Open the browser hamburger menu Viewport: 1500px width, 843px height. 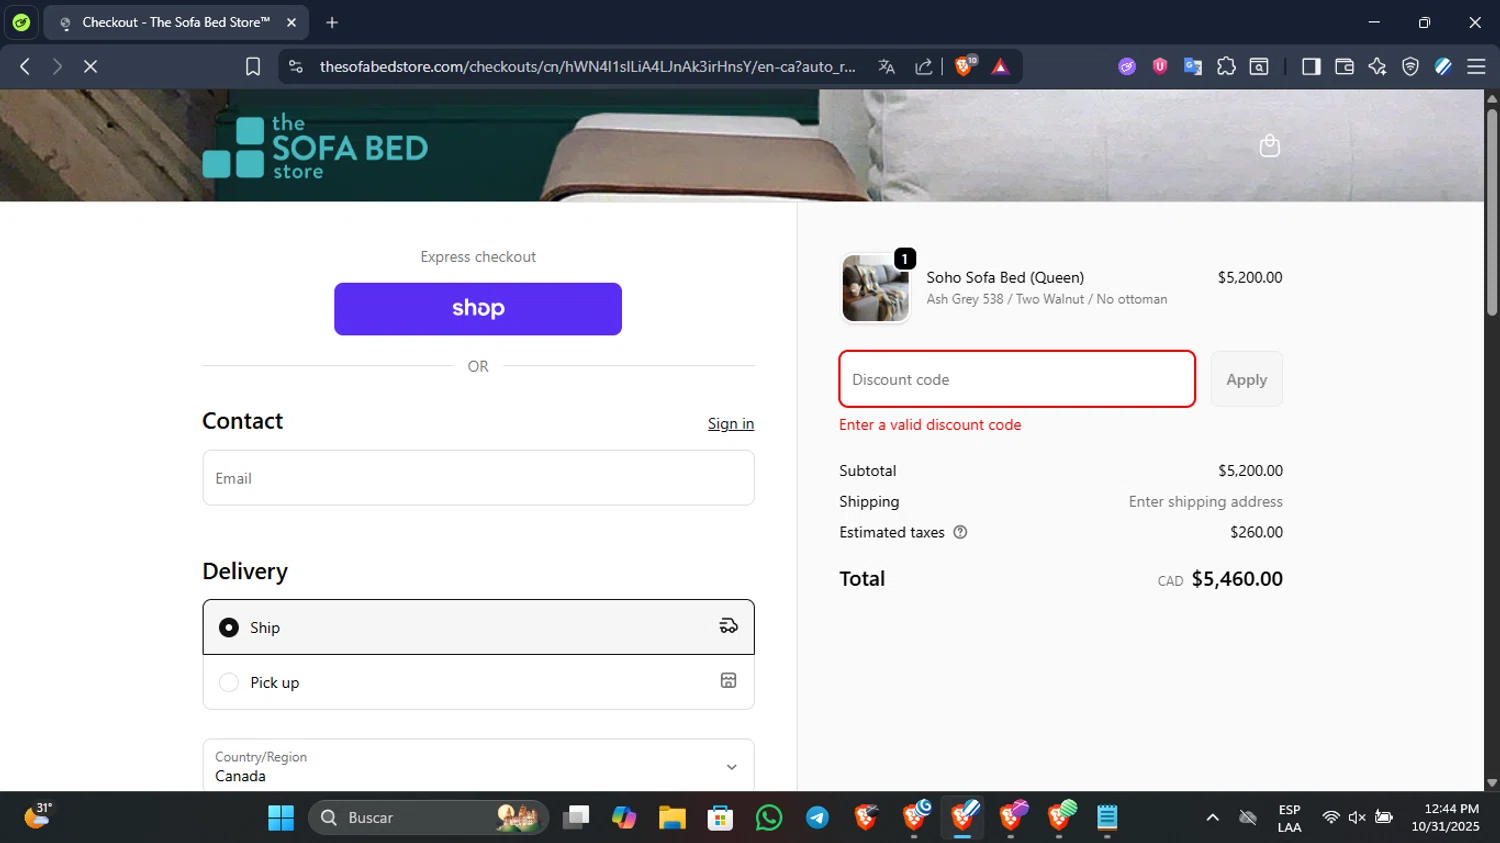(1476, 66)
